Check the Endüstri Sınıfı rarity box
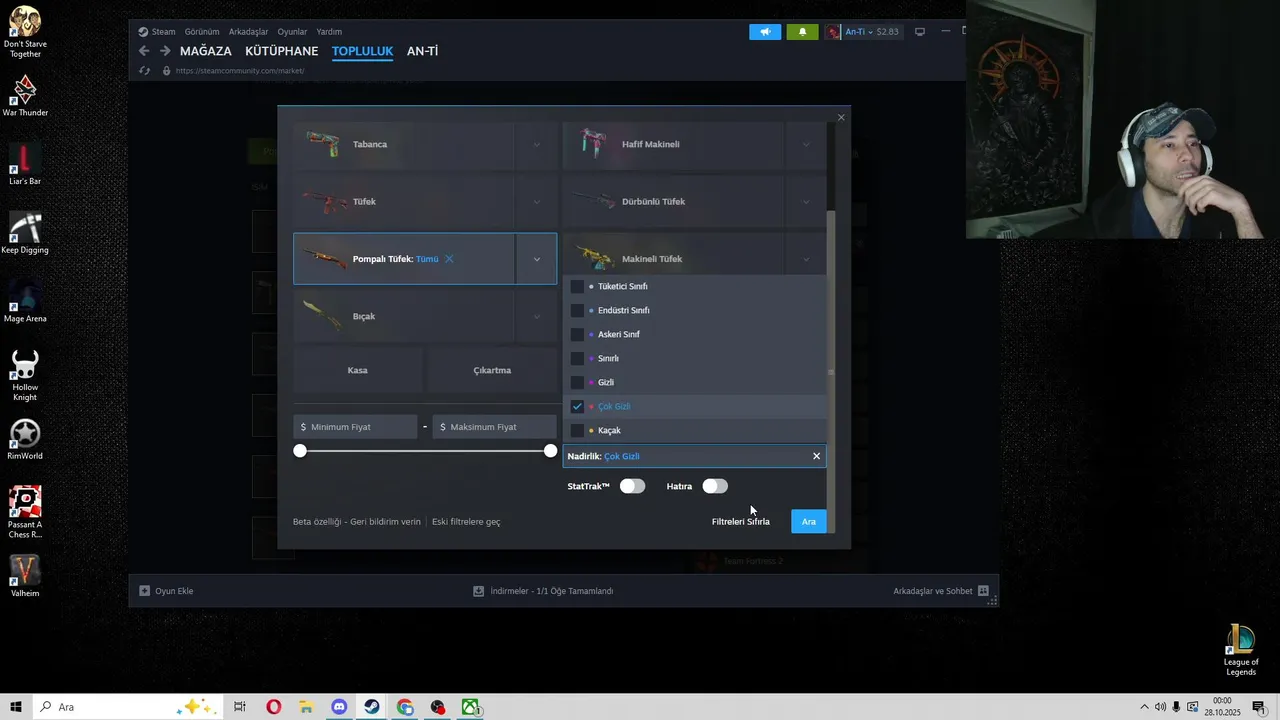This screenshot has height=720, width=1280. (x=577, y=310)
